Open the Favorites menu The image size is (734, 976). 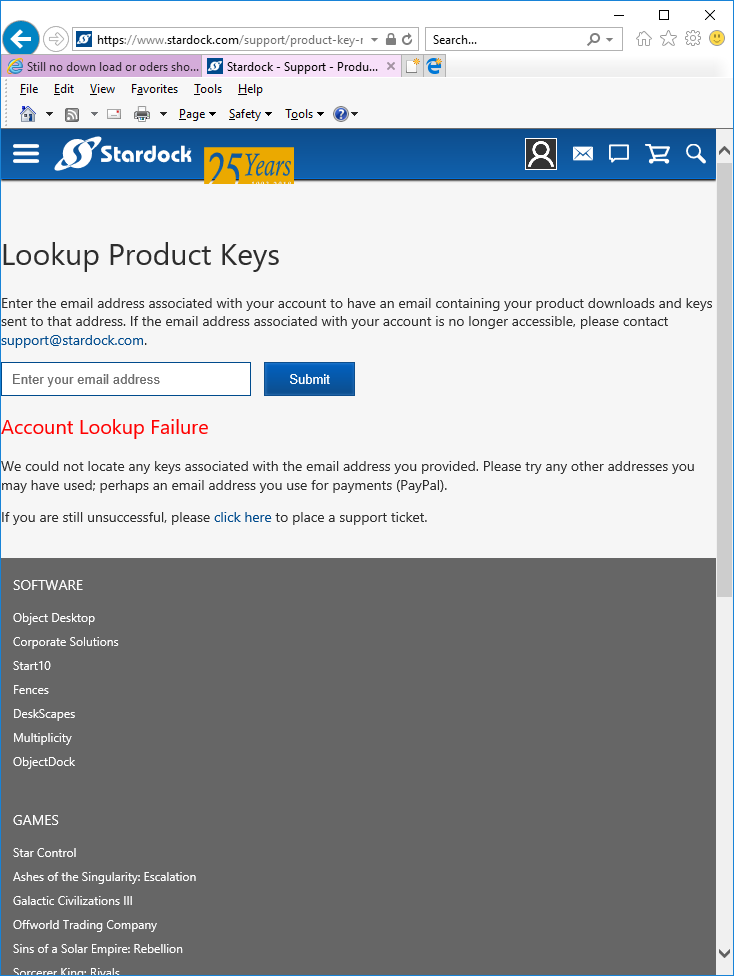[x=154, y=89]
